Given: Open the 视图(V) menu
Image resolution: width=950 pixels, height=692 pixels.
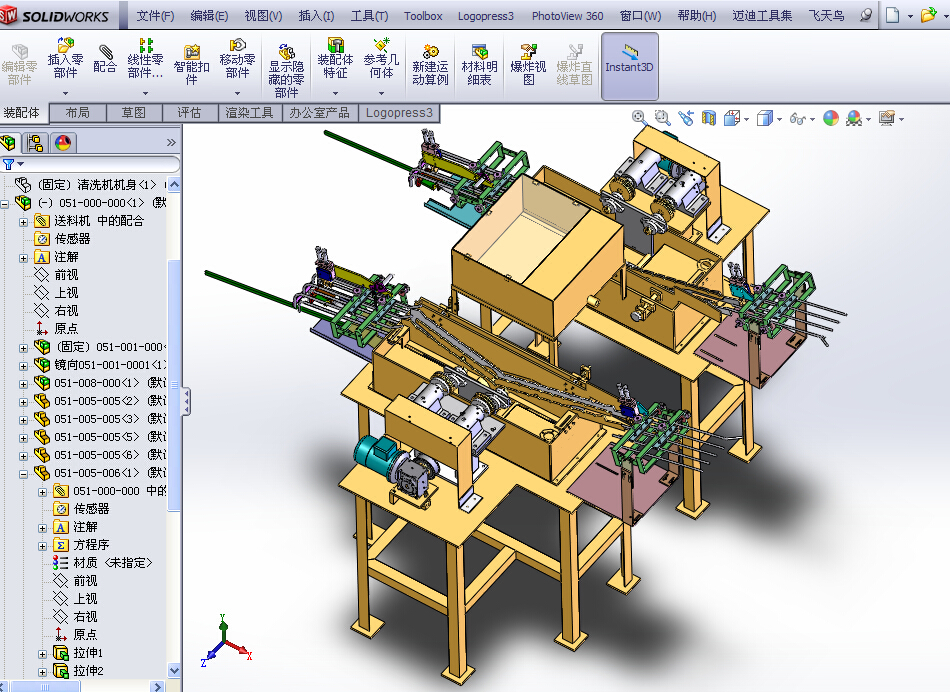Looking at the screenshot, I should 263,16.
